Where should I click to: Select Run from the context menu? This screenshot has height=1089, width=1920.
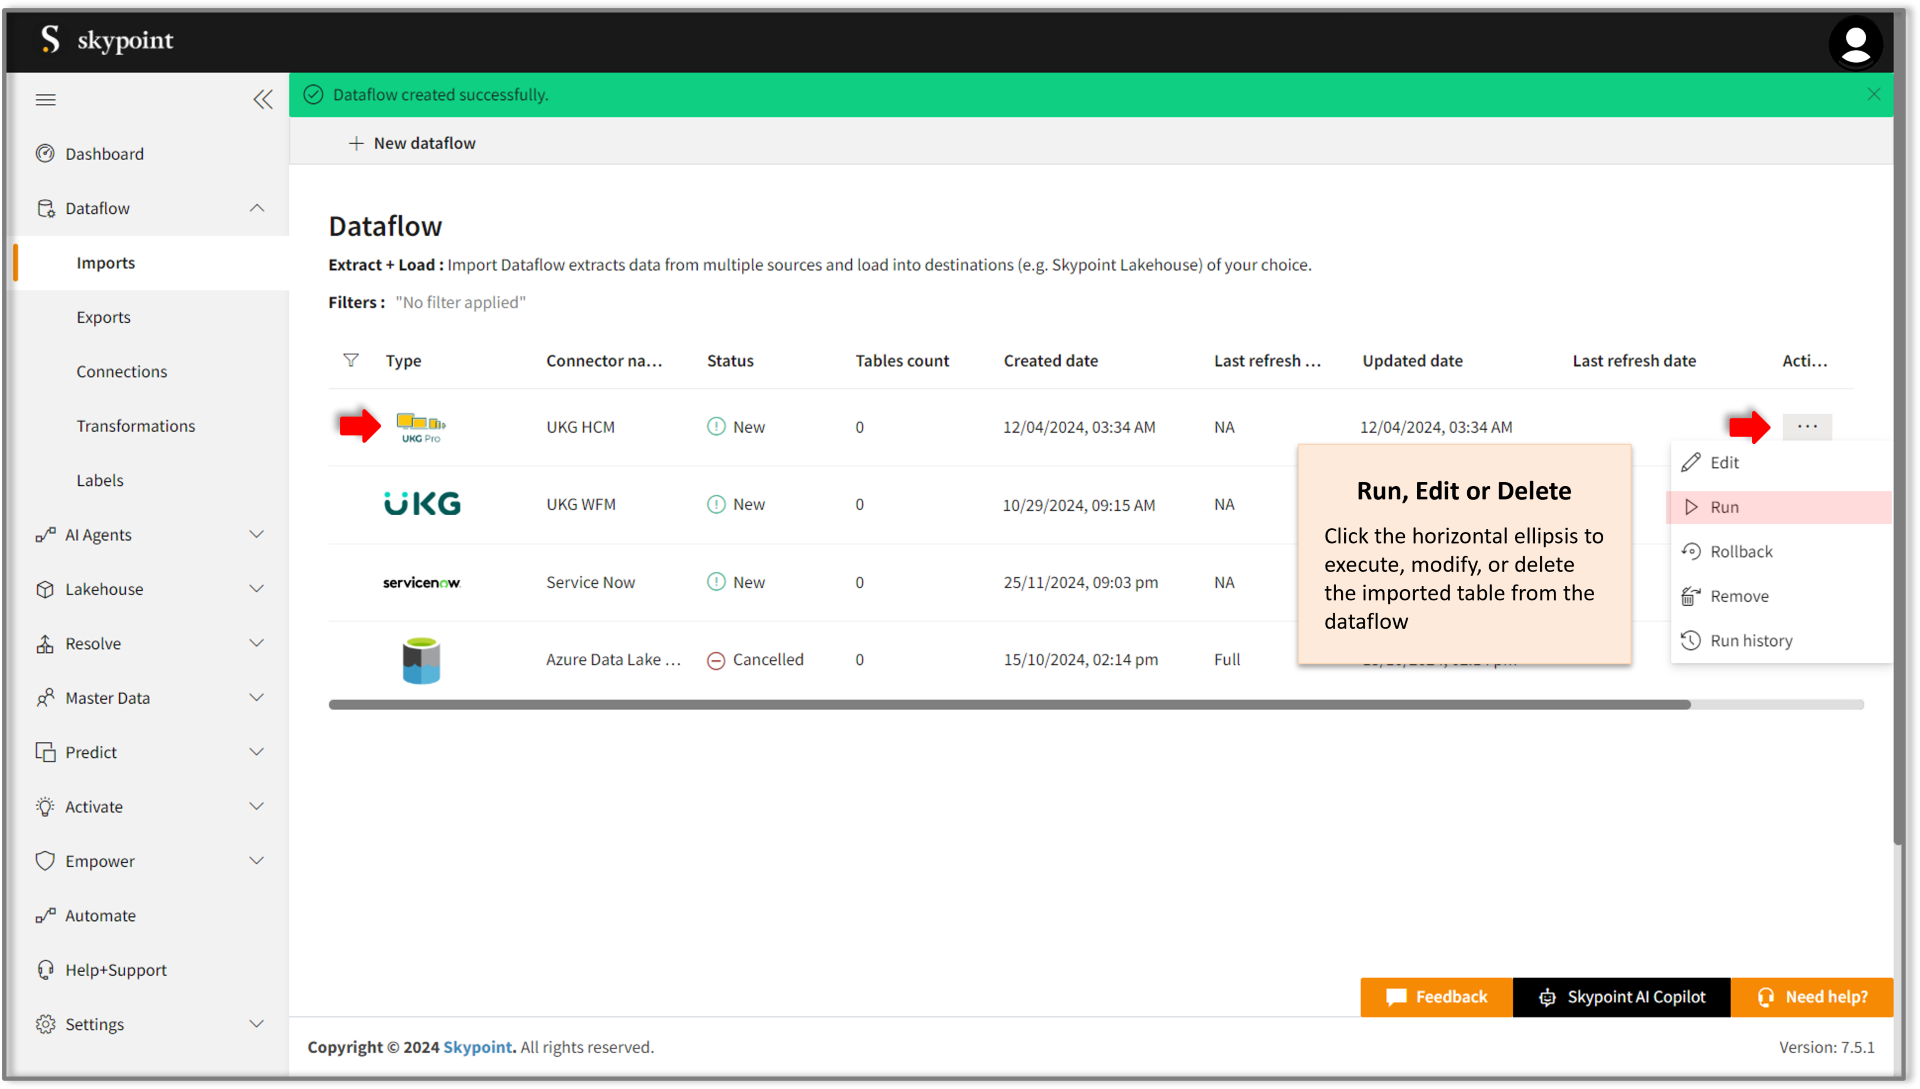click(1724, 507)
